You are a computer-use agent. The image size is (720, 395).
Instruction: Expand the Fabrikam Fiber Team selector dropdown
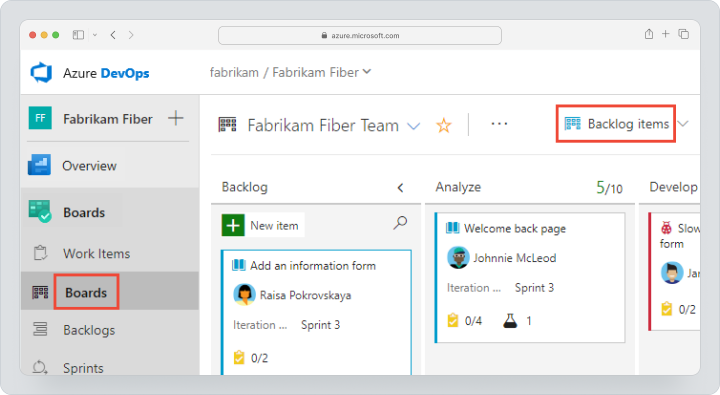(x=414, y=126)
